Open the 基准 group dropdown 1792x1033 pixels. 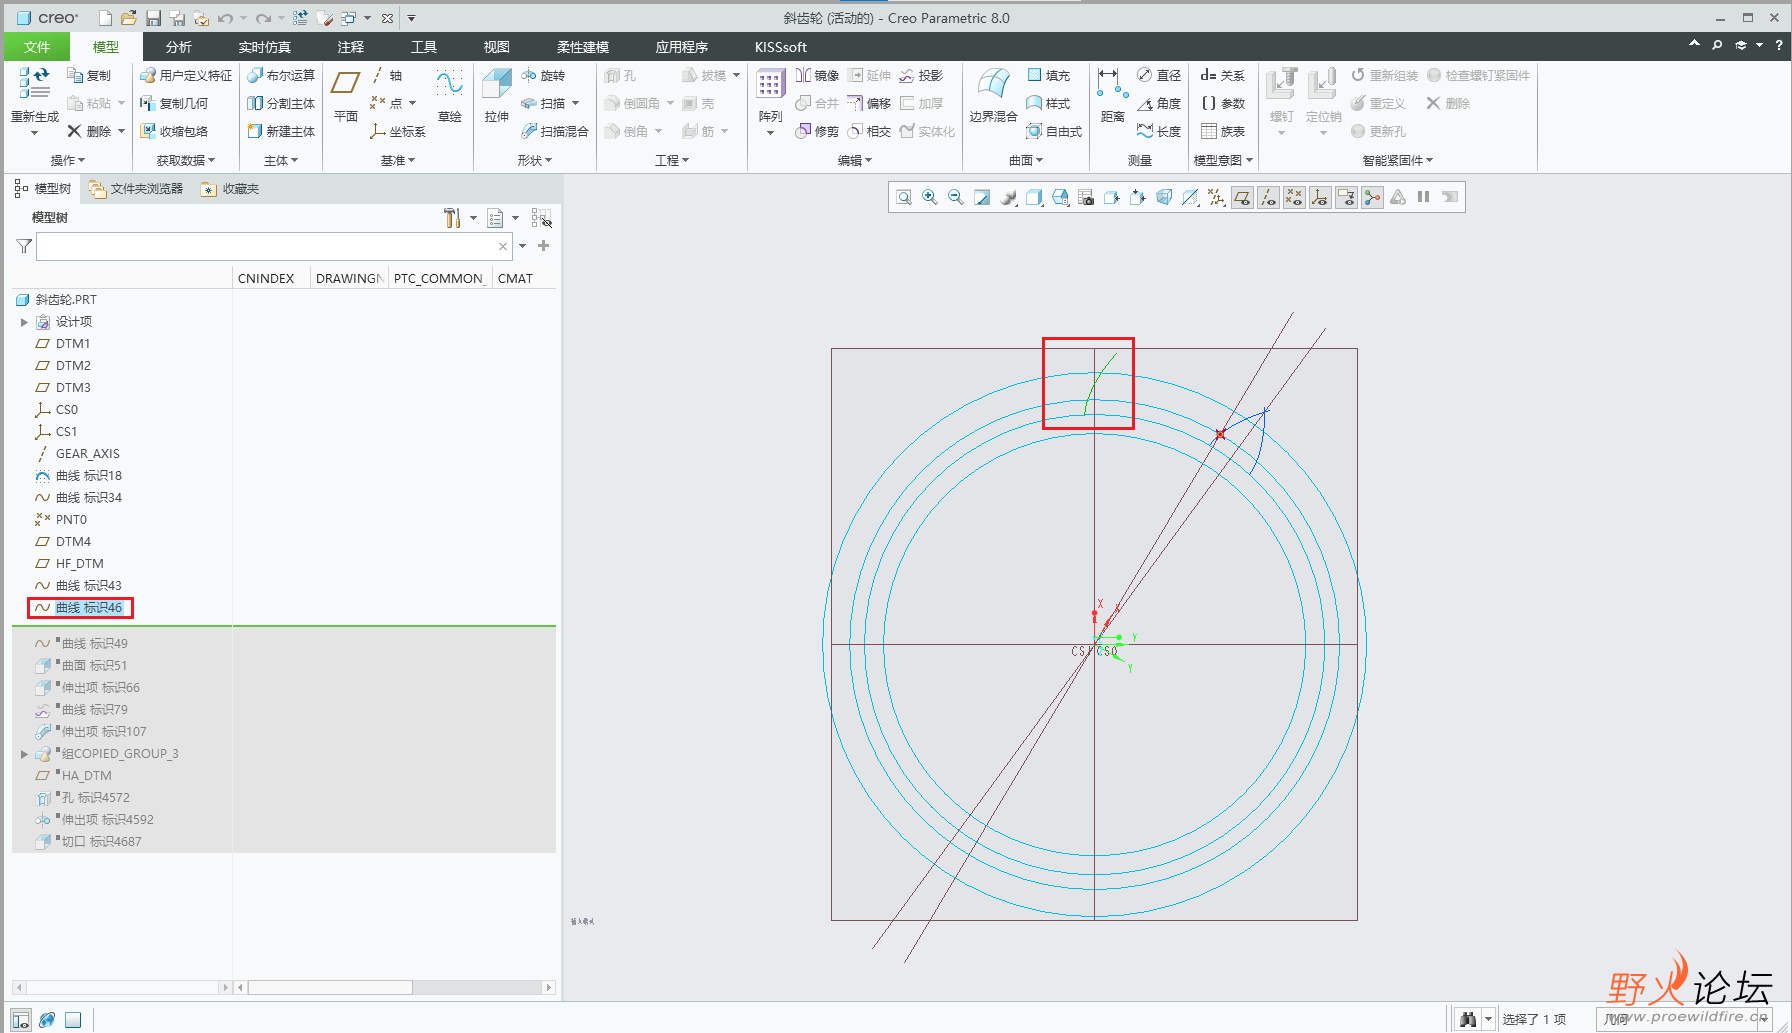coord(398,160)
